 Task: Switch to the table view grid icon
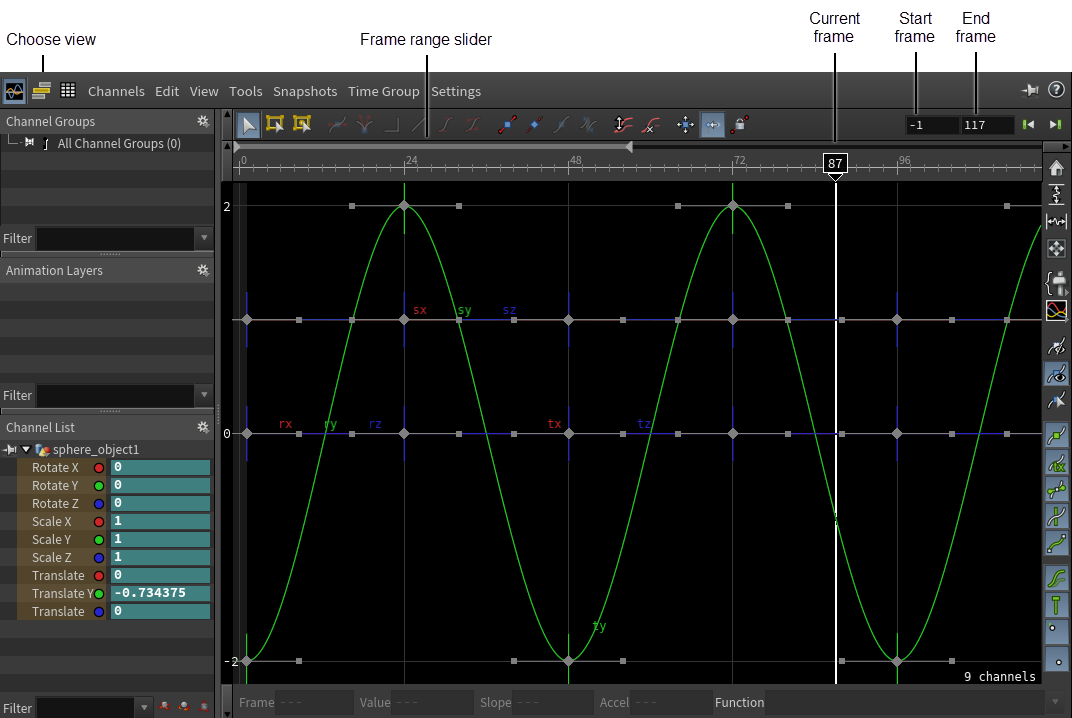68,91
